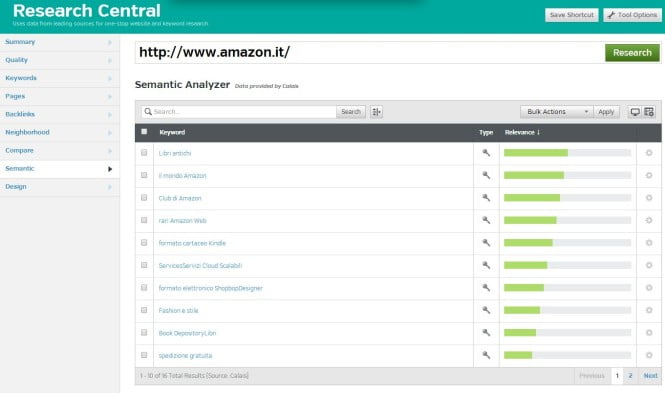The height and width of the screenshot is (393, 665).
Task: Check the Book Depository row checkbox
Action: (144, 332)
